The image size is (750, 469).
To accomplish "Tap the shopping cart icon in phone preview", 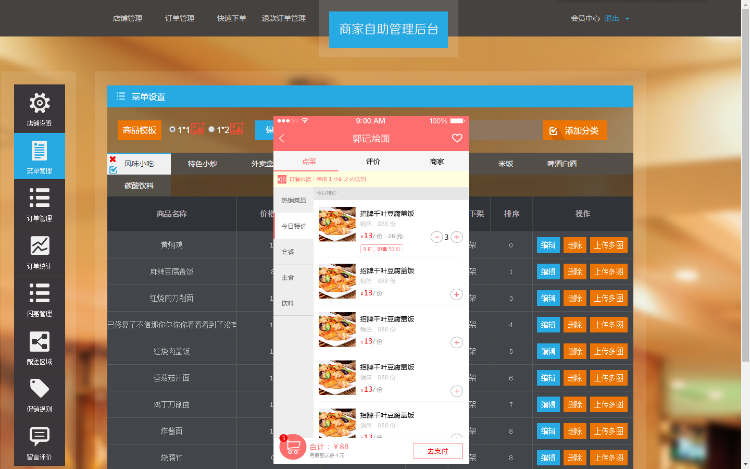I will pyautogui.click(x=292, y=447).
